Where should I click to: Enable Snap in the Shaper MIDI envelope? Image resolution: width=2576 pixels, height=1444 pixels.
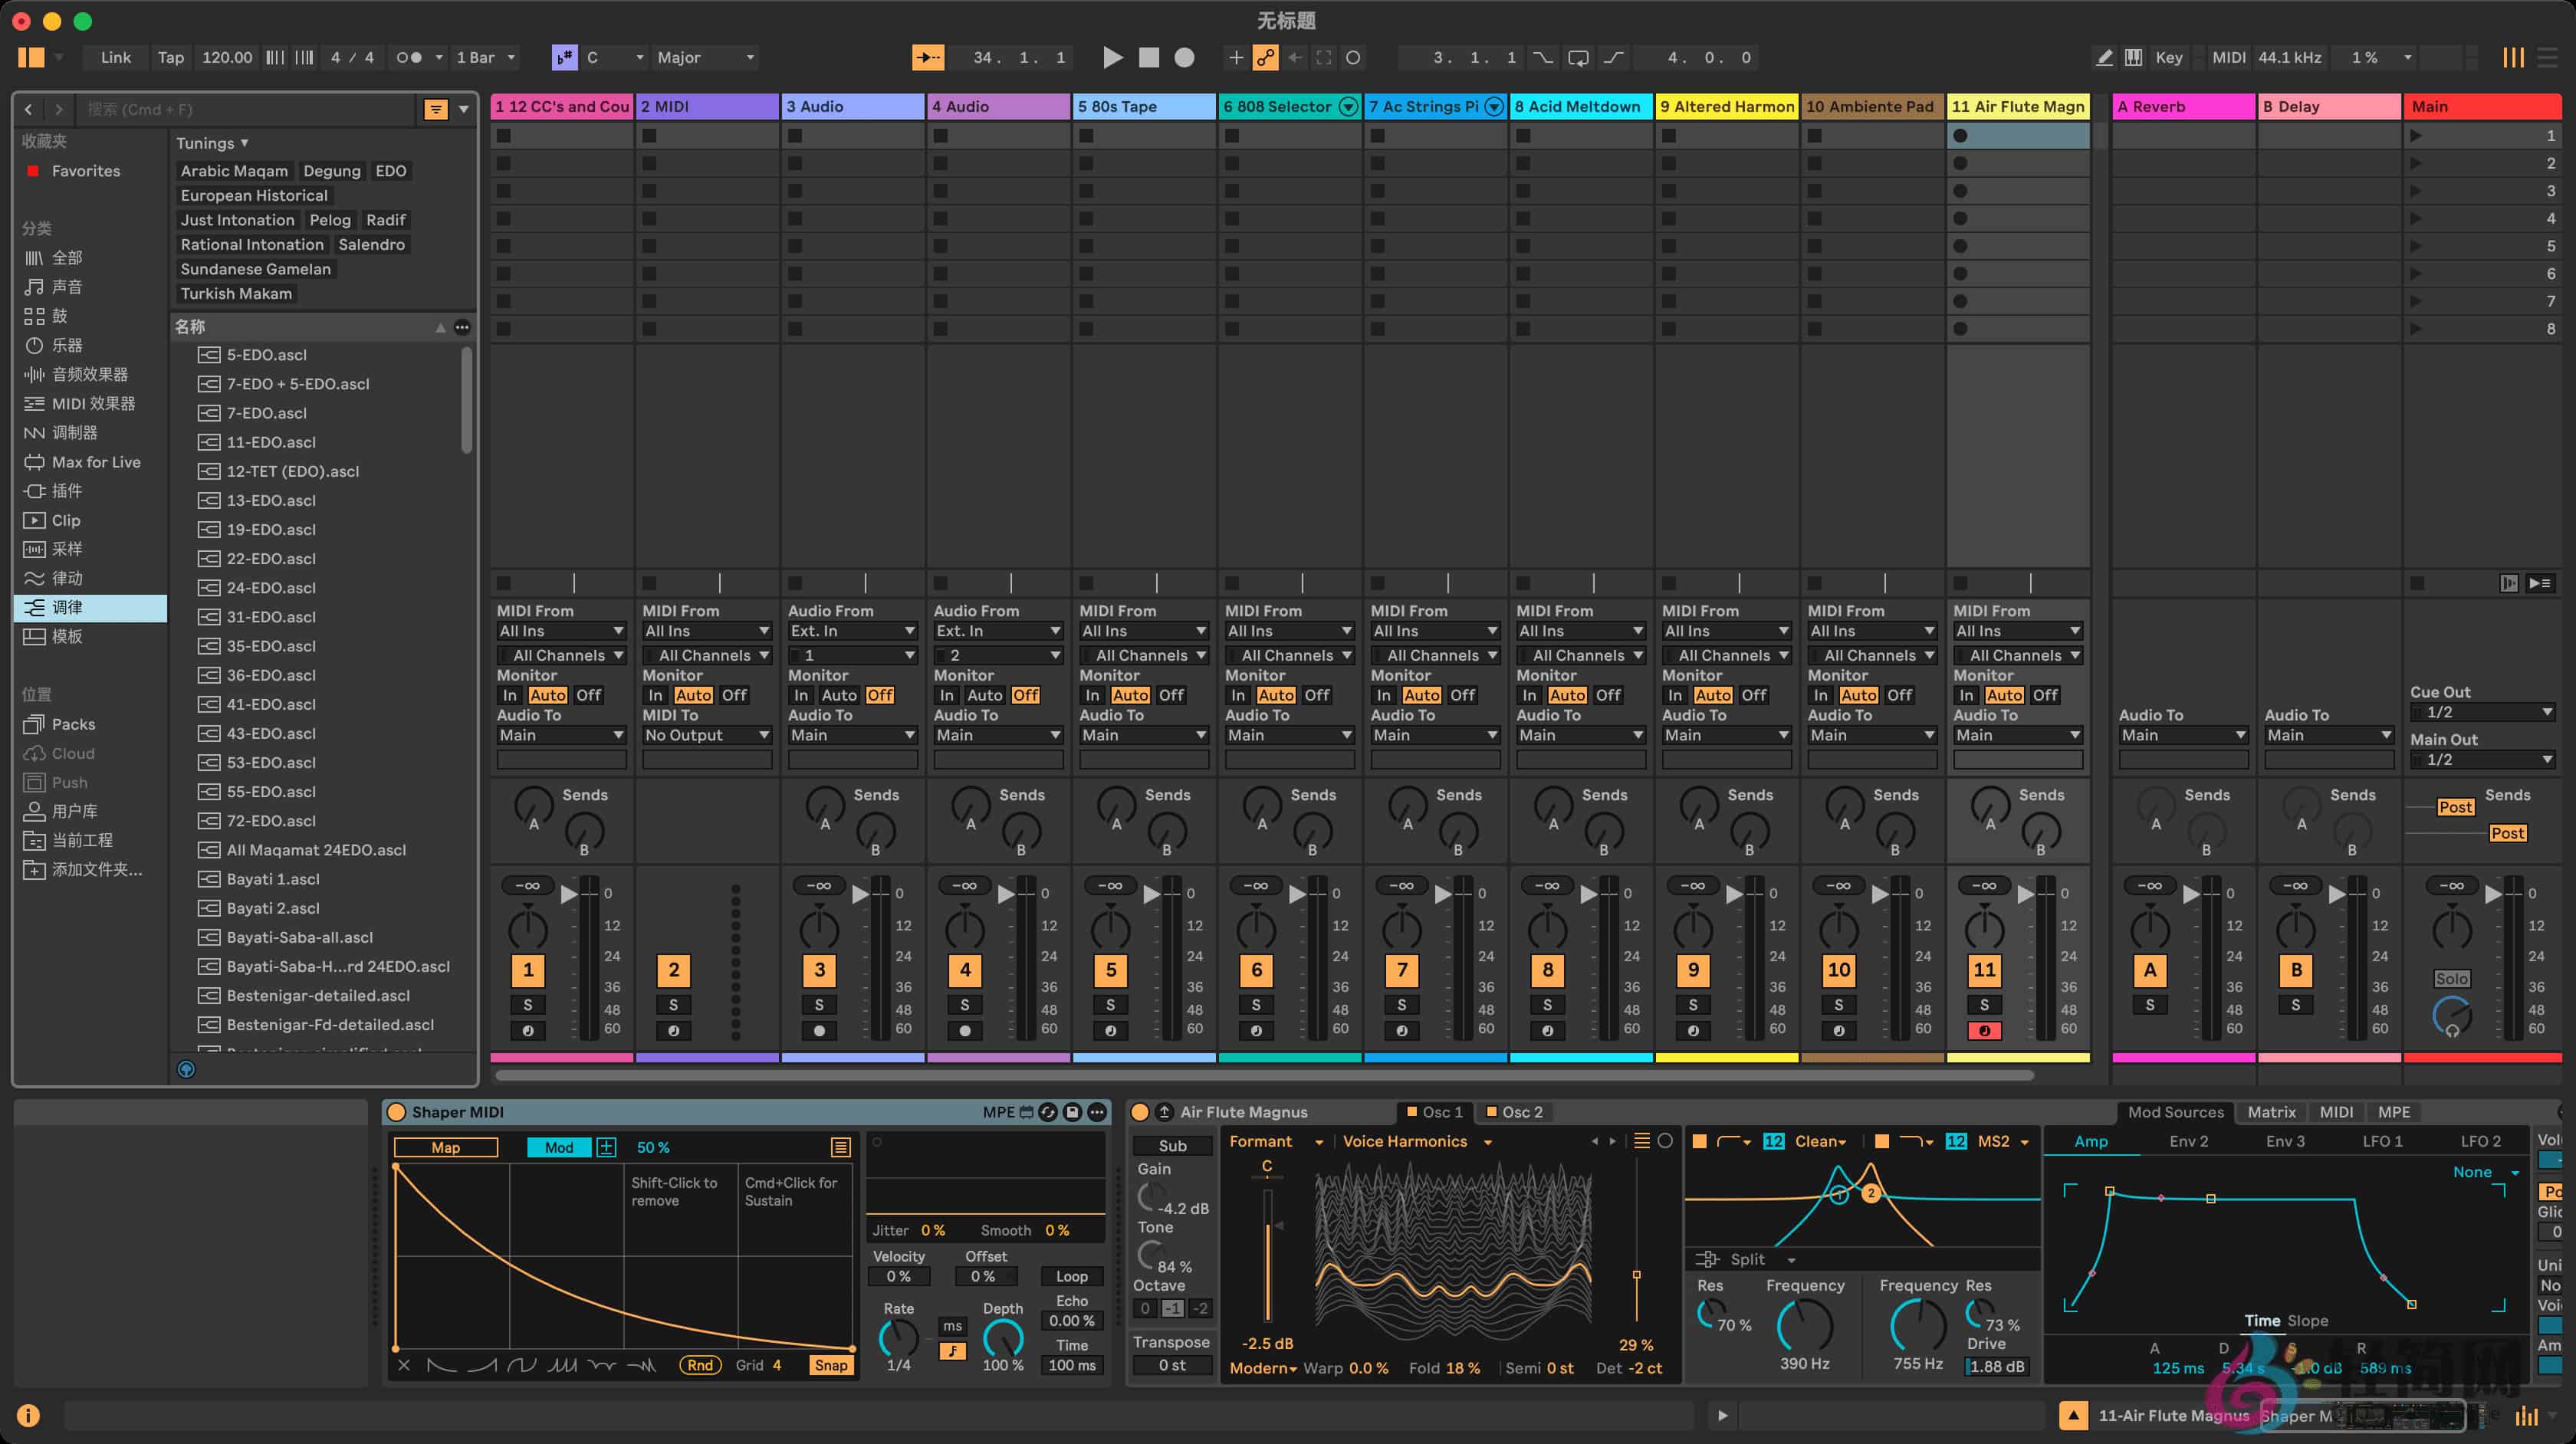tap(831, 1364)
